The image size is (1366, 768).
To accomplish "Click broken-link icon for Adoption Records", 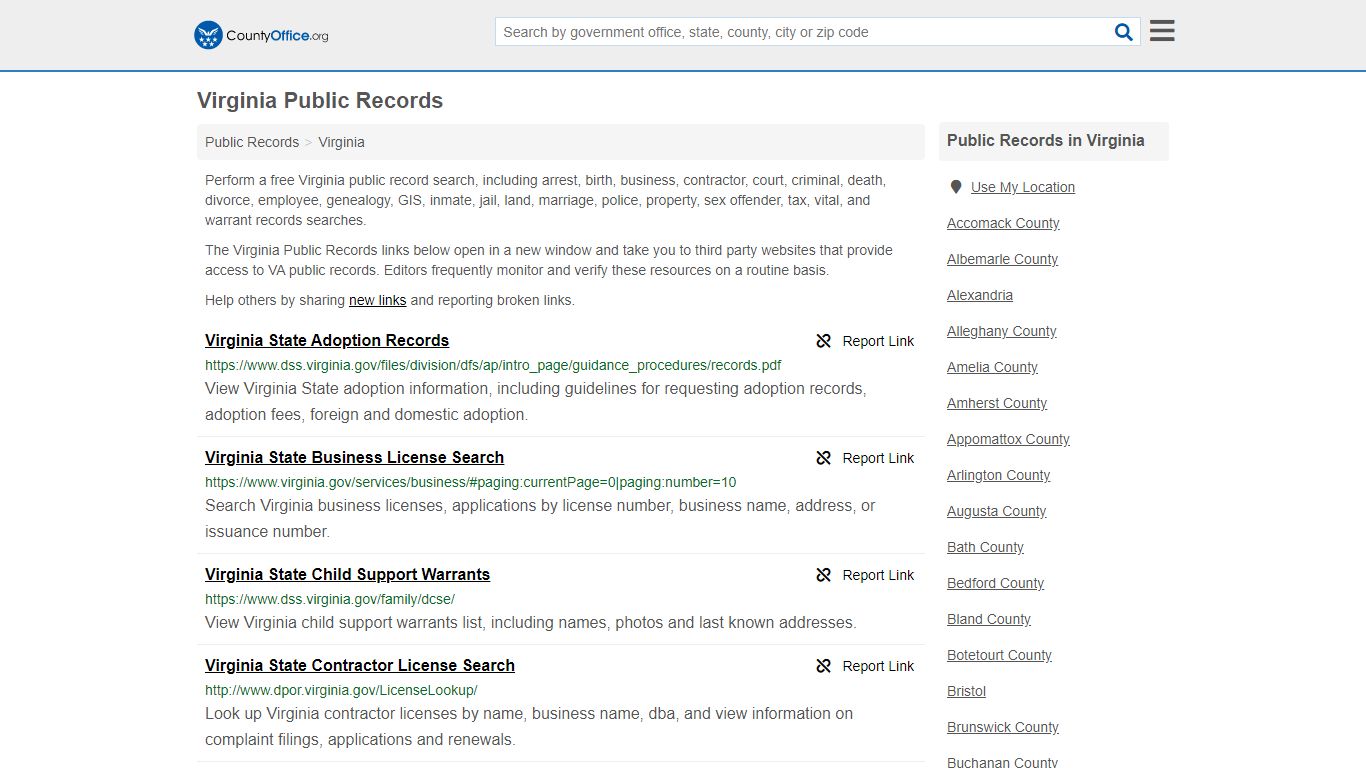I will [x=824, y=341].
